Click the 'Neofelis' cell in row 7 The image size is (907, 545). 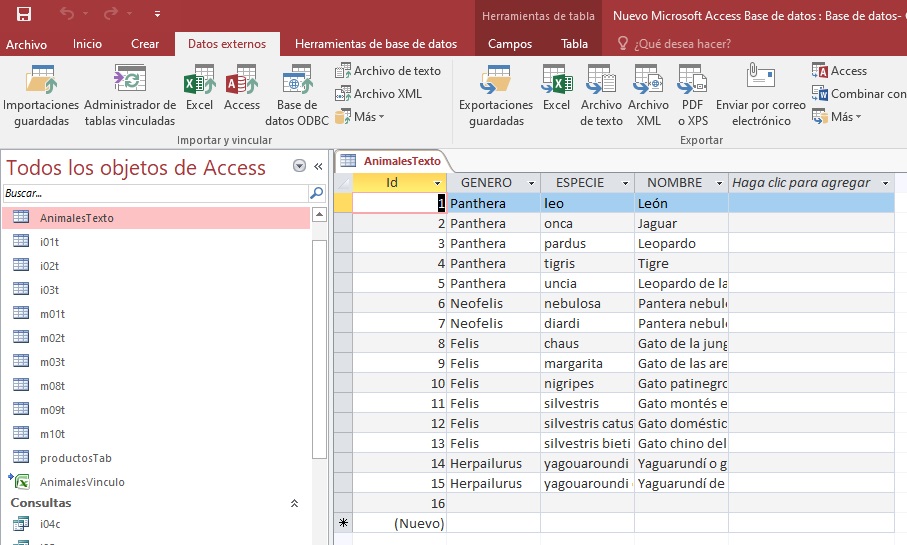pos(493,323)
